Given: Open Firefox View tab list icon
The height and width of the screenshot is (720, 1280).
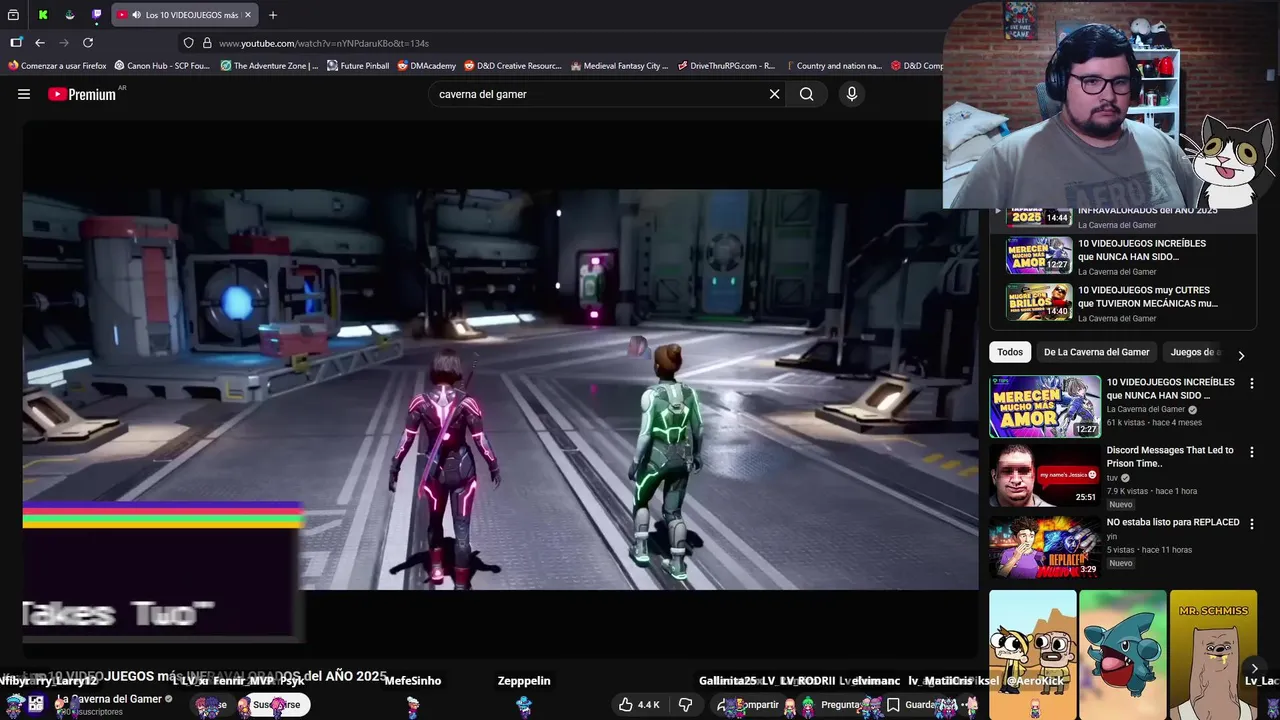Looking at the screenshot, I should pyautogui.click(x=13, y=15).
